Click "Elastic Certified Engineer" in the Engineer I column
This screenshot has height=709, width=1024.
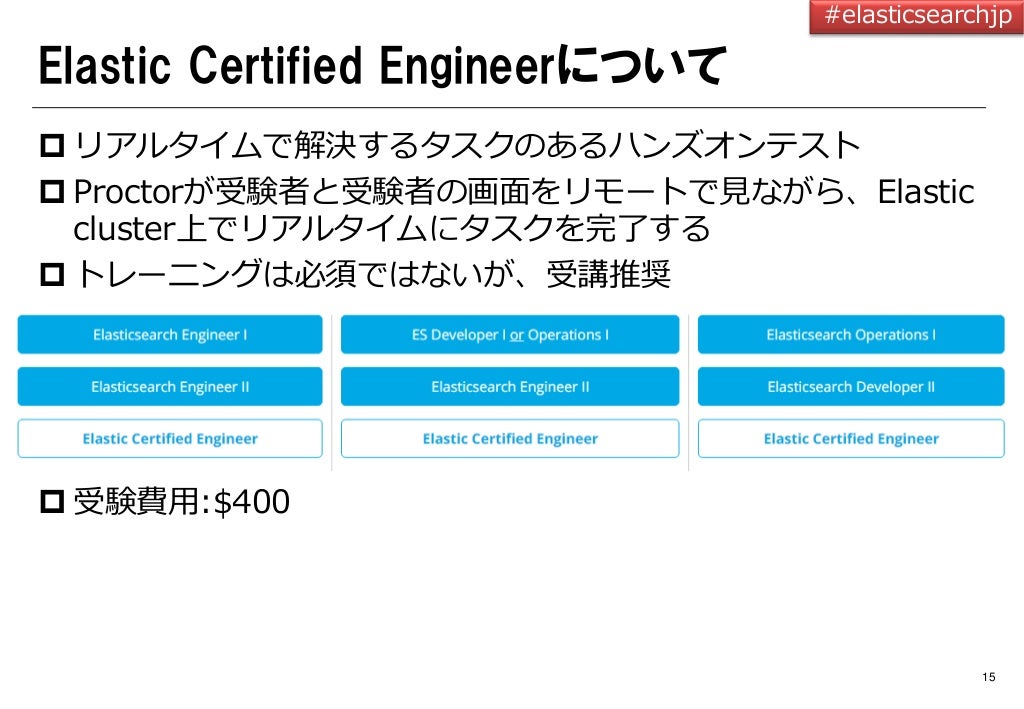point(170,439)
